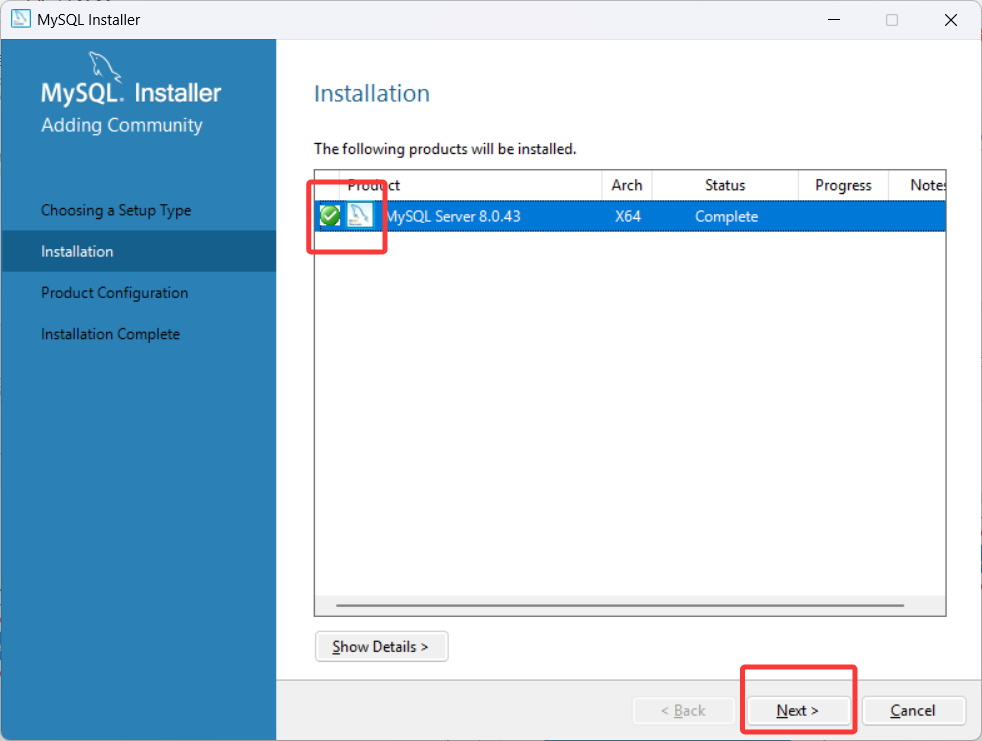
Task: Click the X64 architecture cell
Action: 628,217
